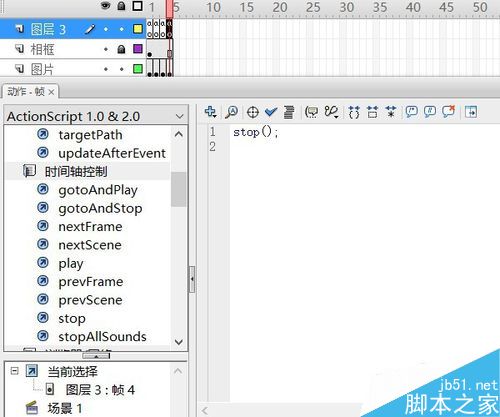The height and width of the screenshot is (417, 500).
Task: Open the Find magnifier tool in script toolbar
Action: pos(231,112)
